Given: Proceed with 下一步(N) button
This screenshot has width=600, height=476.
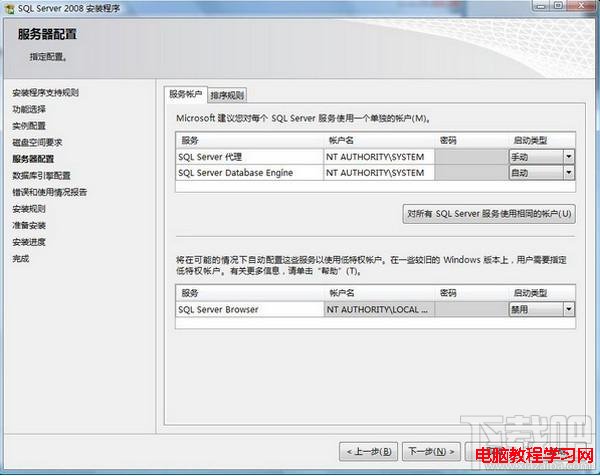Looking at the screenshot, I should (431, 452).
